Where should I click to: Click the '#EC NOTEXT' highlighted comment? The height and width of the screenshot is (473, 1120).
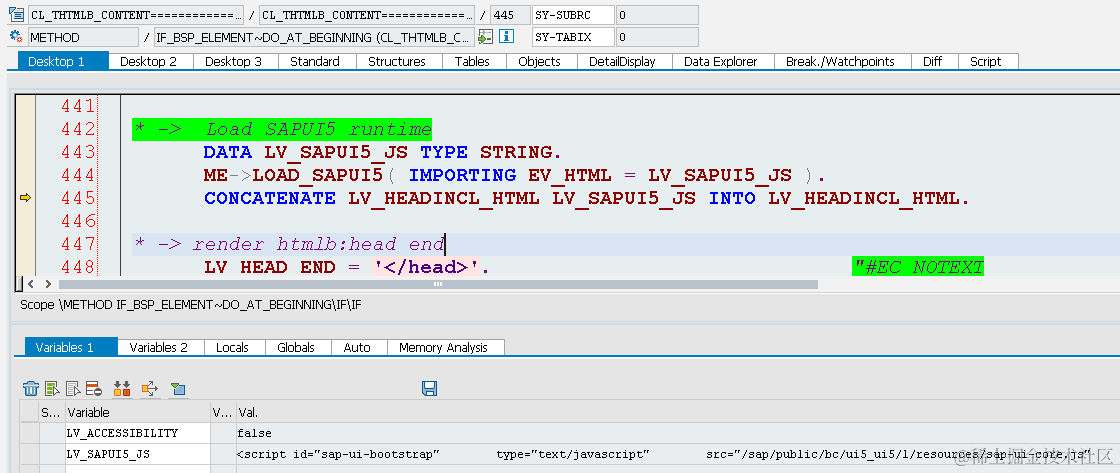coord(918,267)
